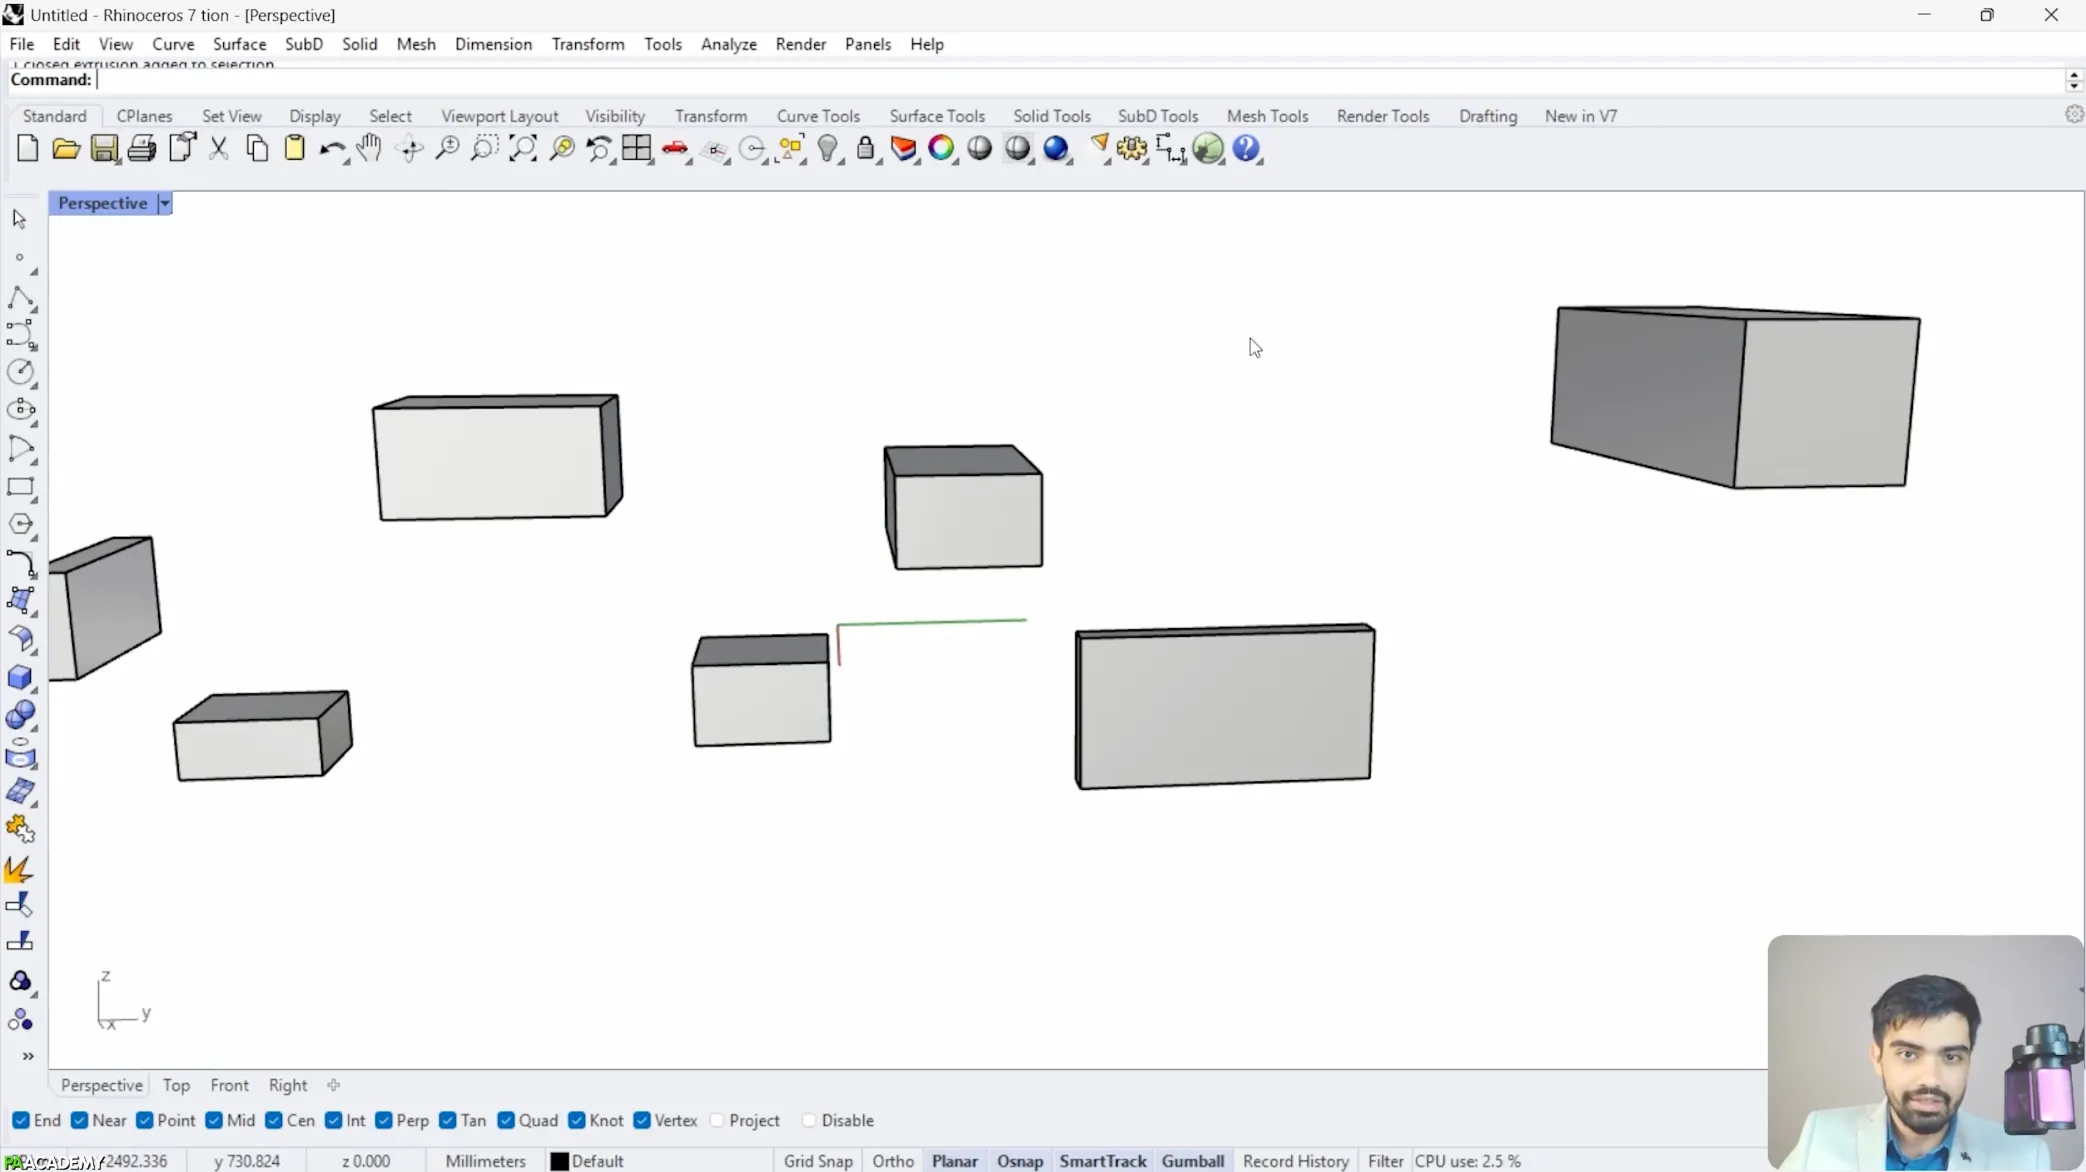Select the Circle tool in sidebar

tap(20, 371)
